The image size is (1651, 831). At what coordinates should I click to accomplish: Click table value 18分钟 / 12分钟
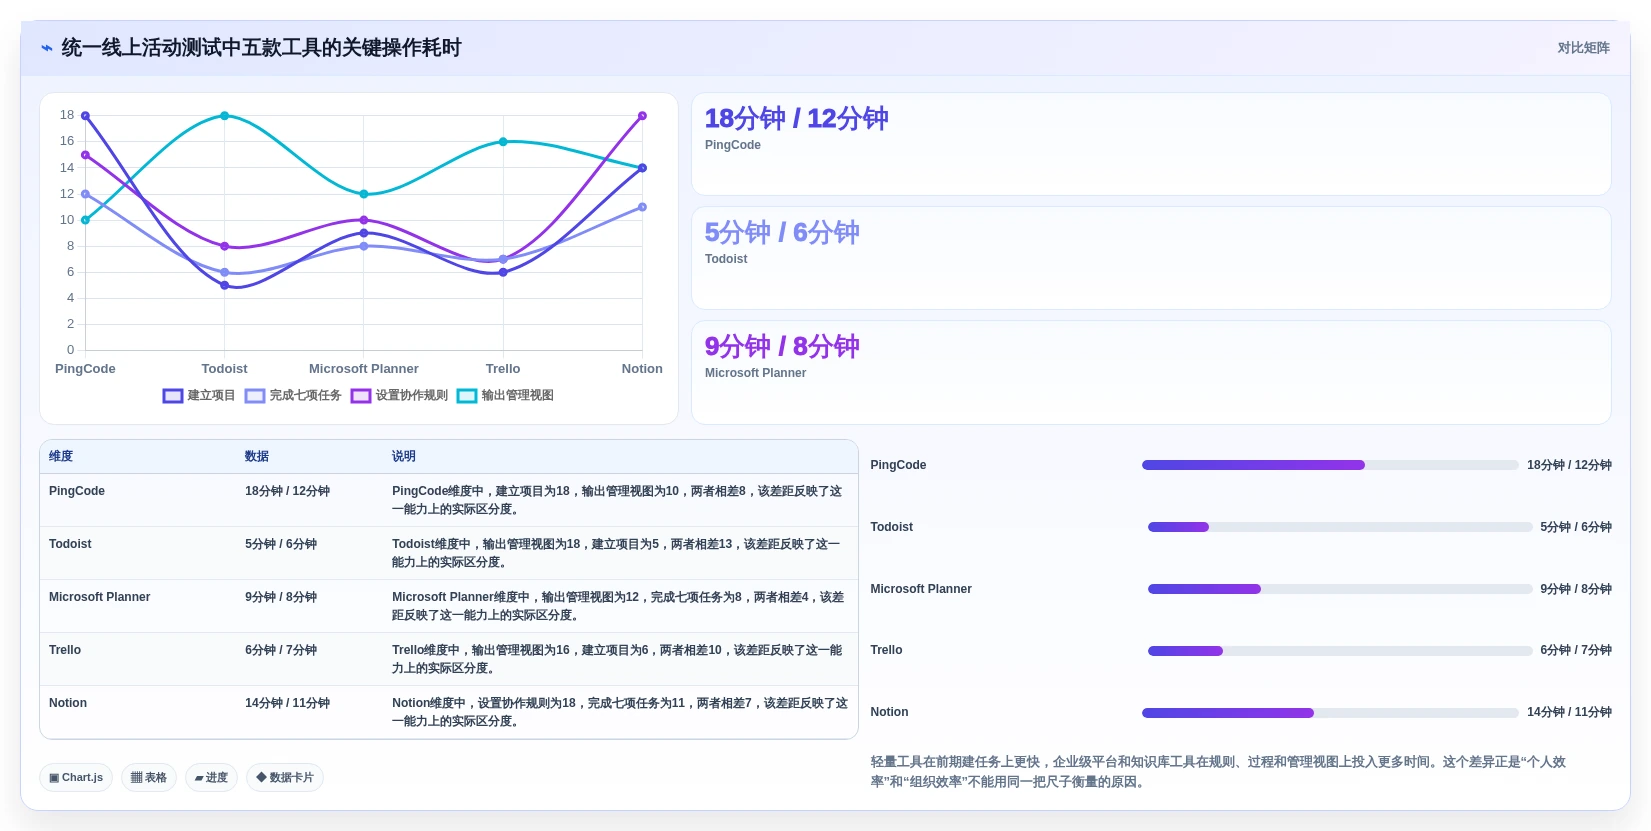[288, 491]
